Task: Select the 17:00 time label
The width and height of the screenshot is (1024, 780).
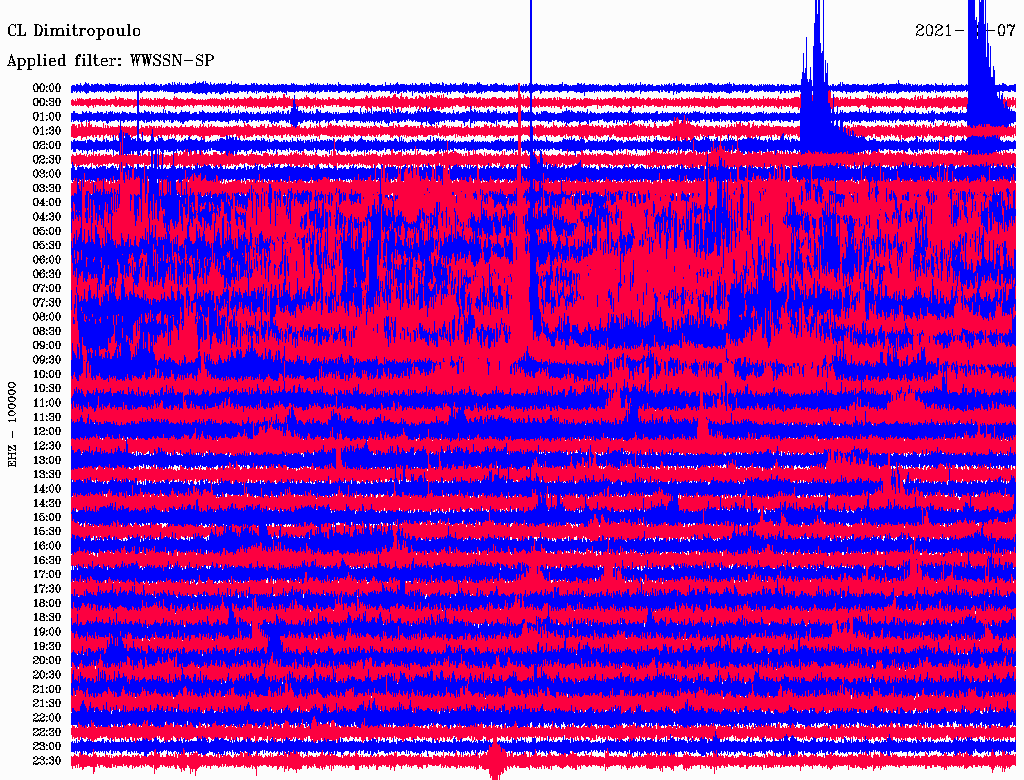Action: pos(47,574)
